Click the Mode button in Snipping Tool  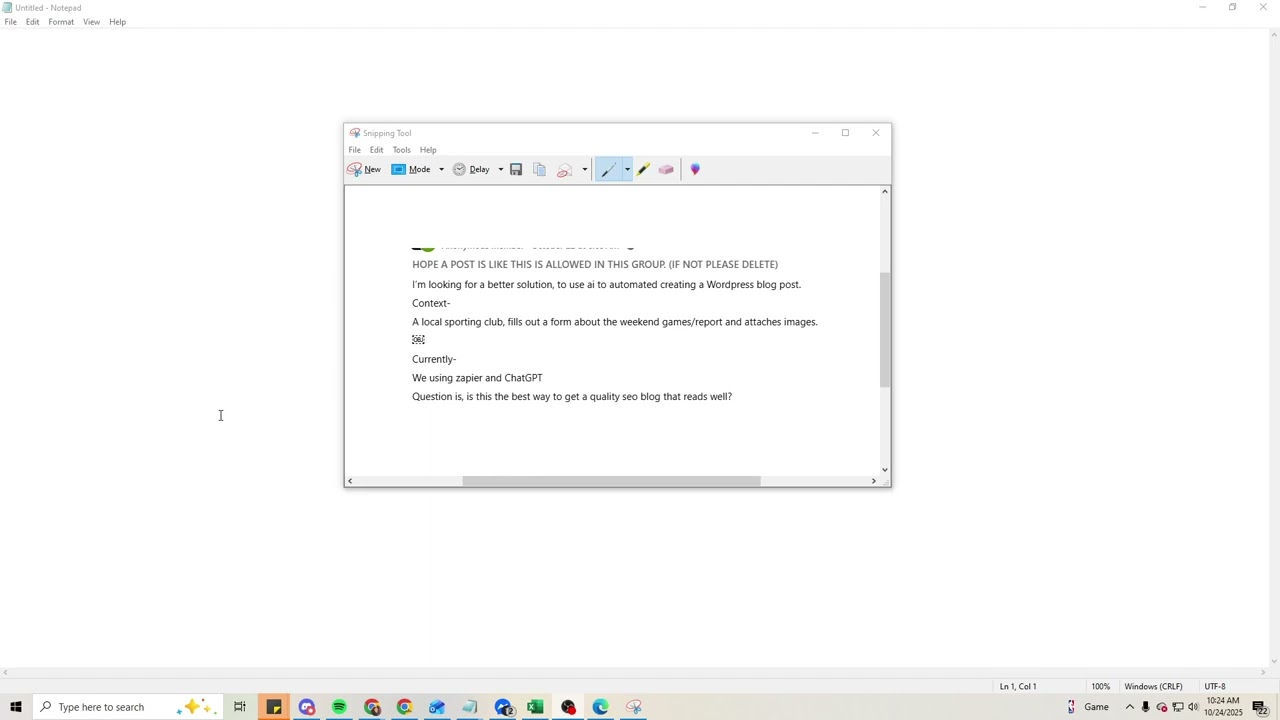point(412,170)
